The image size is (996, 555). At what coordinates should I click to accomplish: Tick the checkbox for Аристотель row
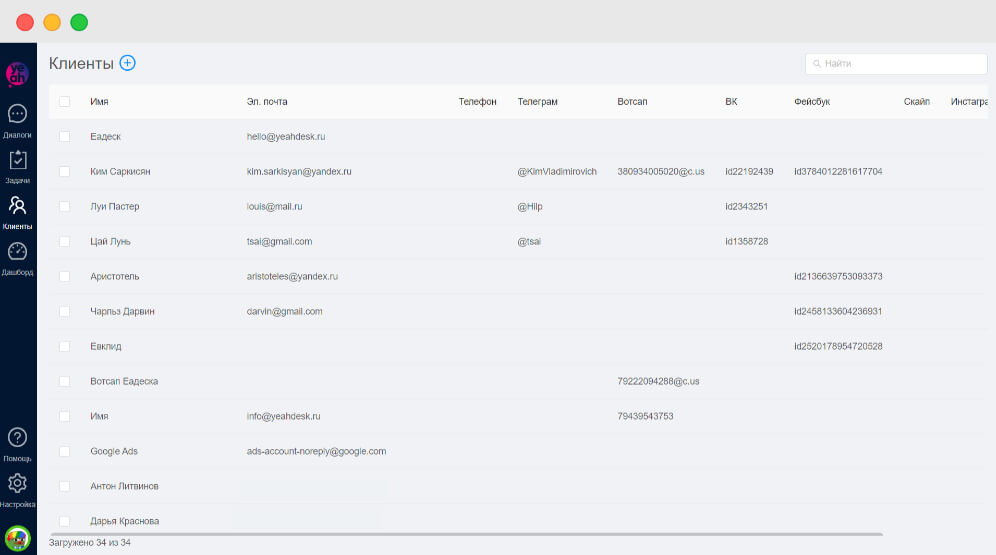(x=65, y=277)
